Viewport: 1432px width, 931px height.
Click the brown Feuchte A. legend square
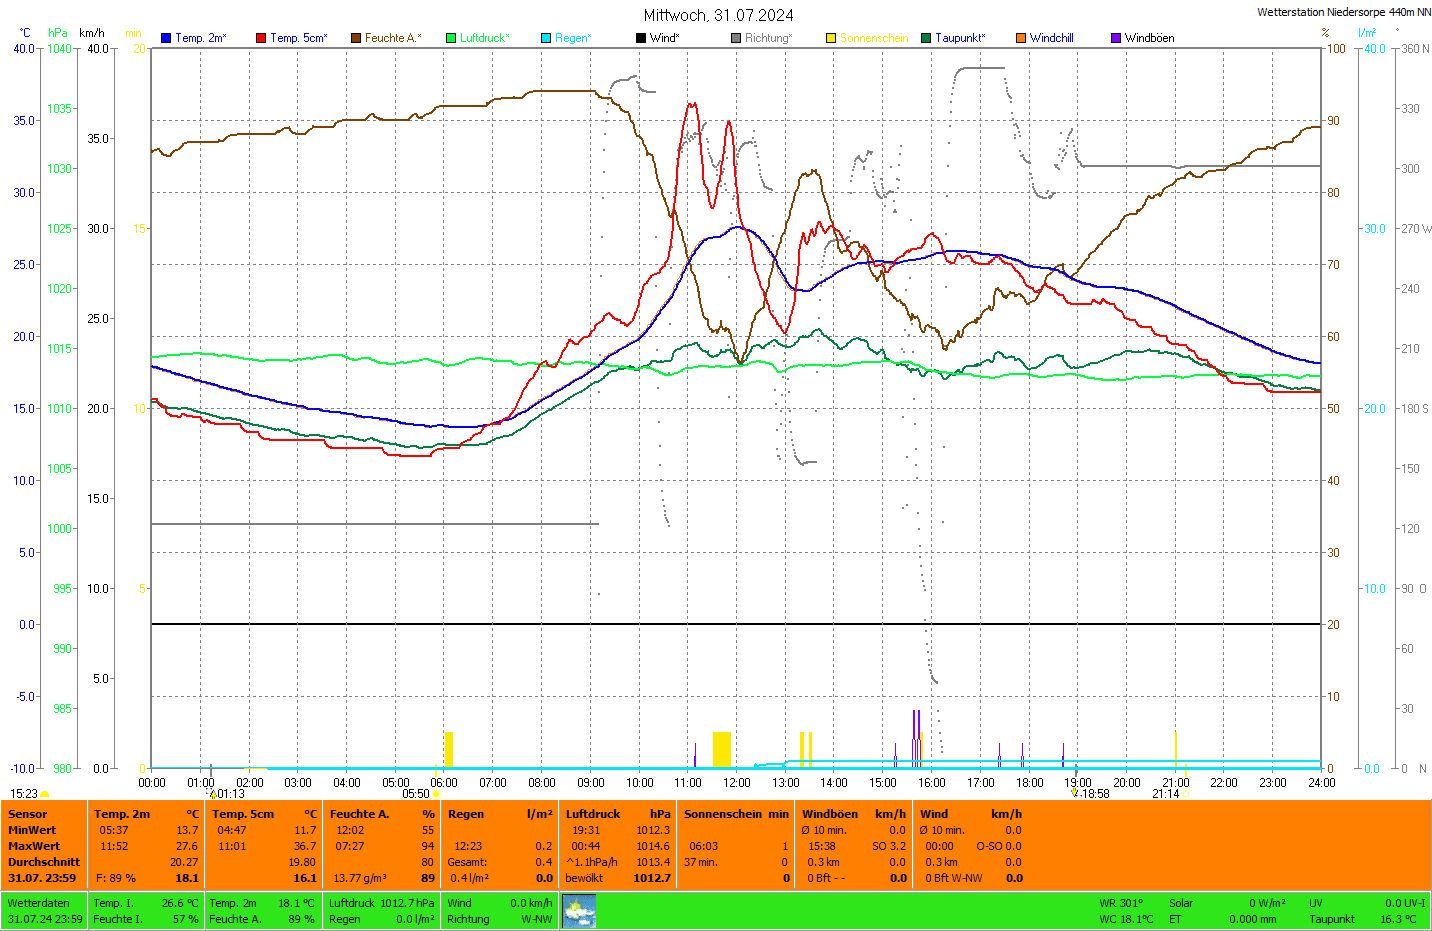click(x=356, y=38)
